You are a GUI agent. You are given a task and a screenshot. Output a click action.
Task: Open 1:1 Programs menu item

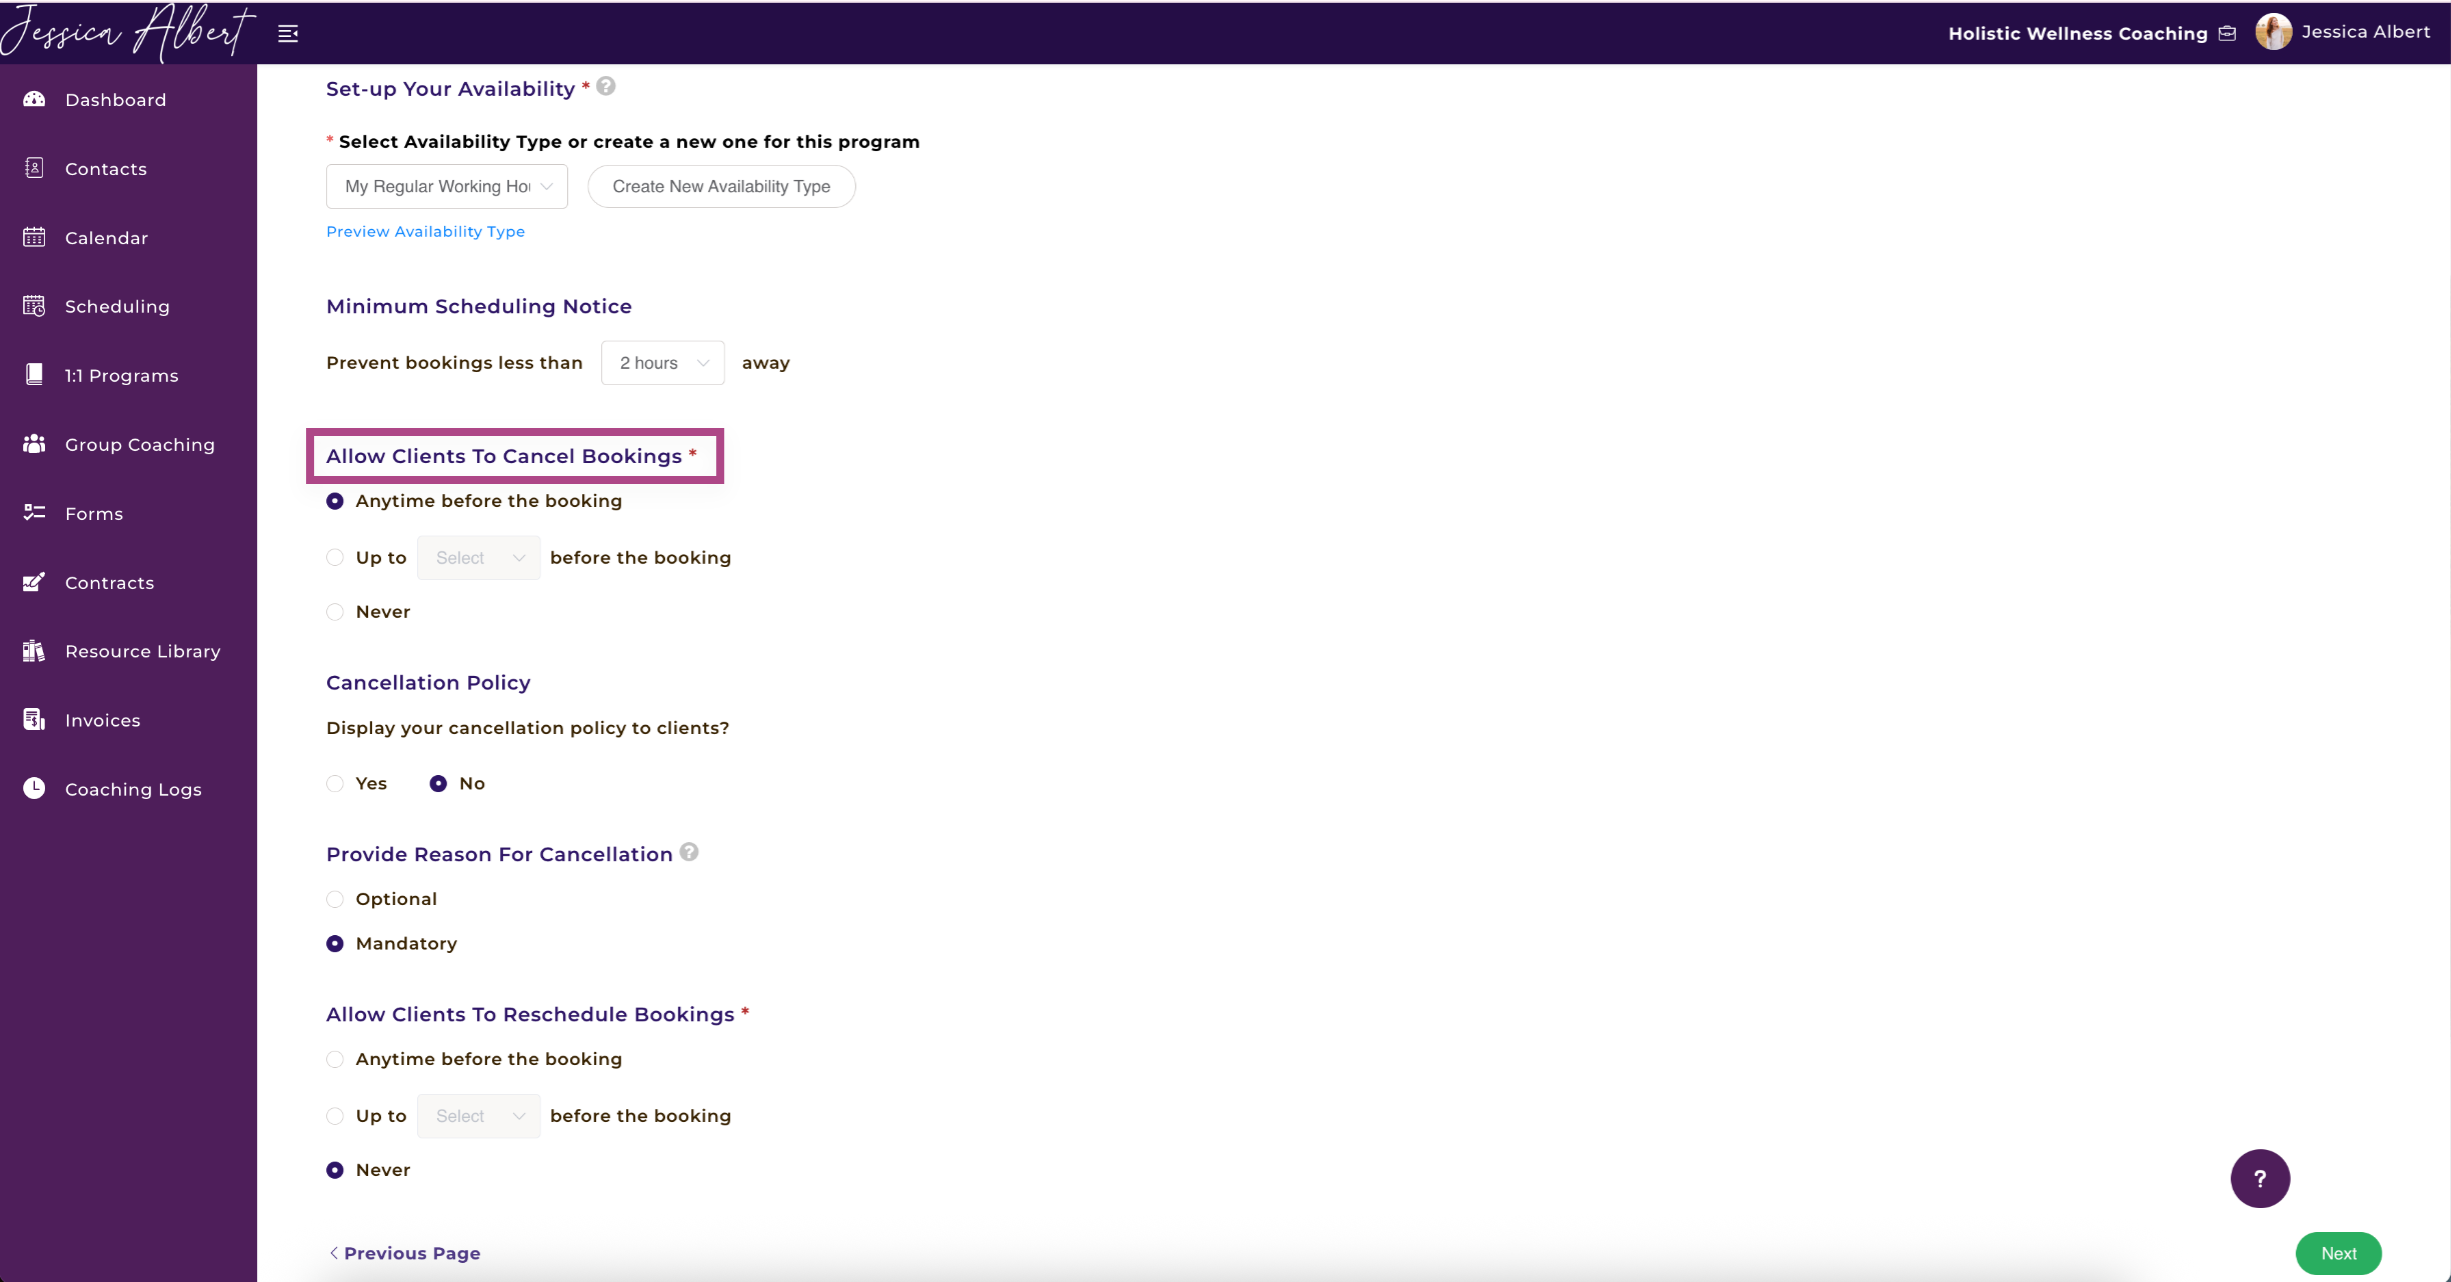122,376
